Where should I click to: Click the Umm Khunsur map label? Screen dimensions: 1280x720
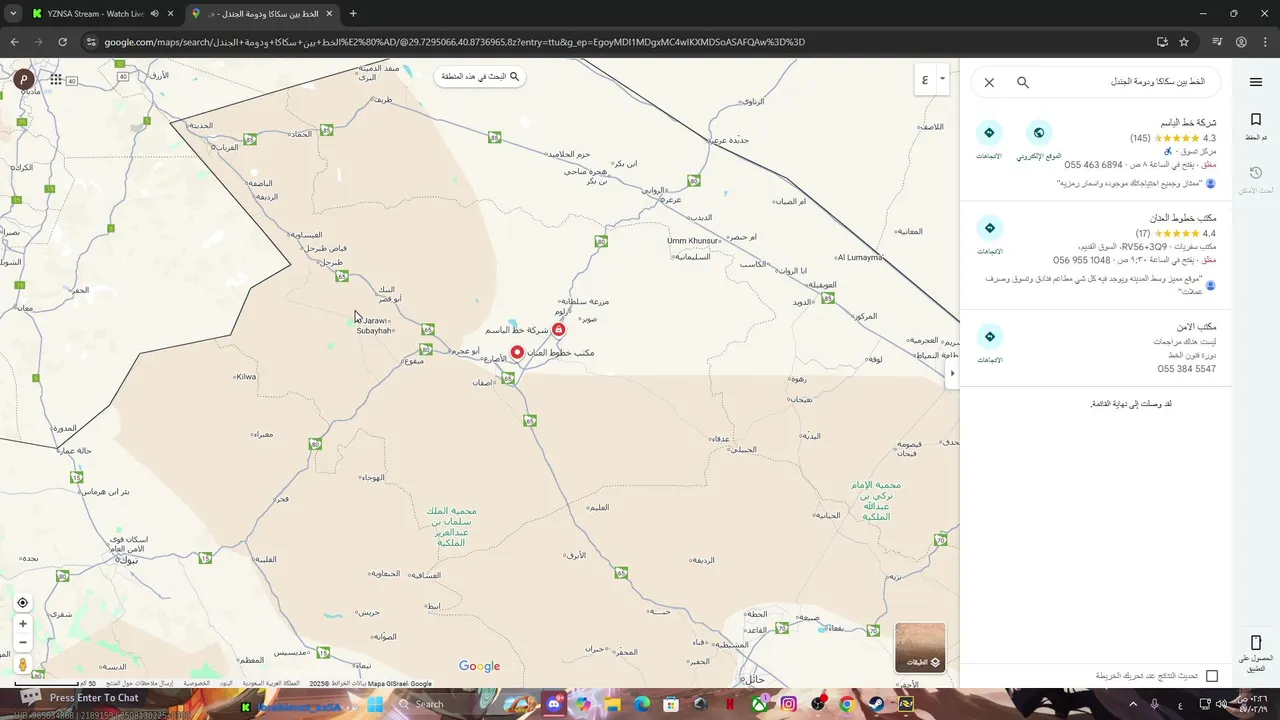coord(693,241)
